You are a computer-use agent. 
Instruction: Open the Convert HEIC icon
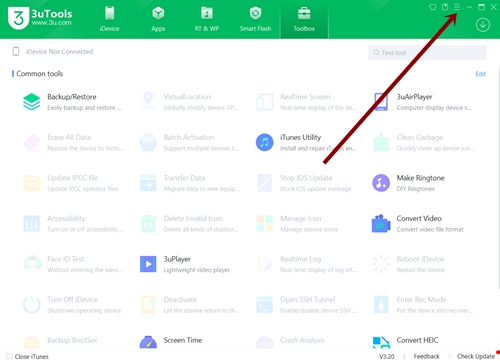(x=381, y=343)
